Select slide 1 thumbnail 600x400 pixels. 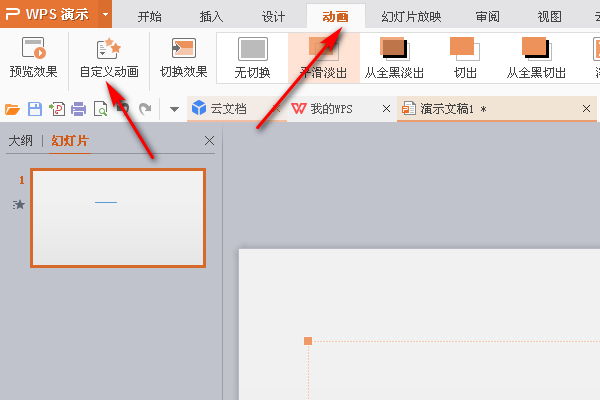[x=118, y=218]
